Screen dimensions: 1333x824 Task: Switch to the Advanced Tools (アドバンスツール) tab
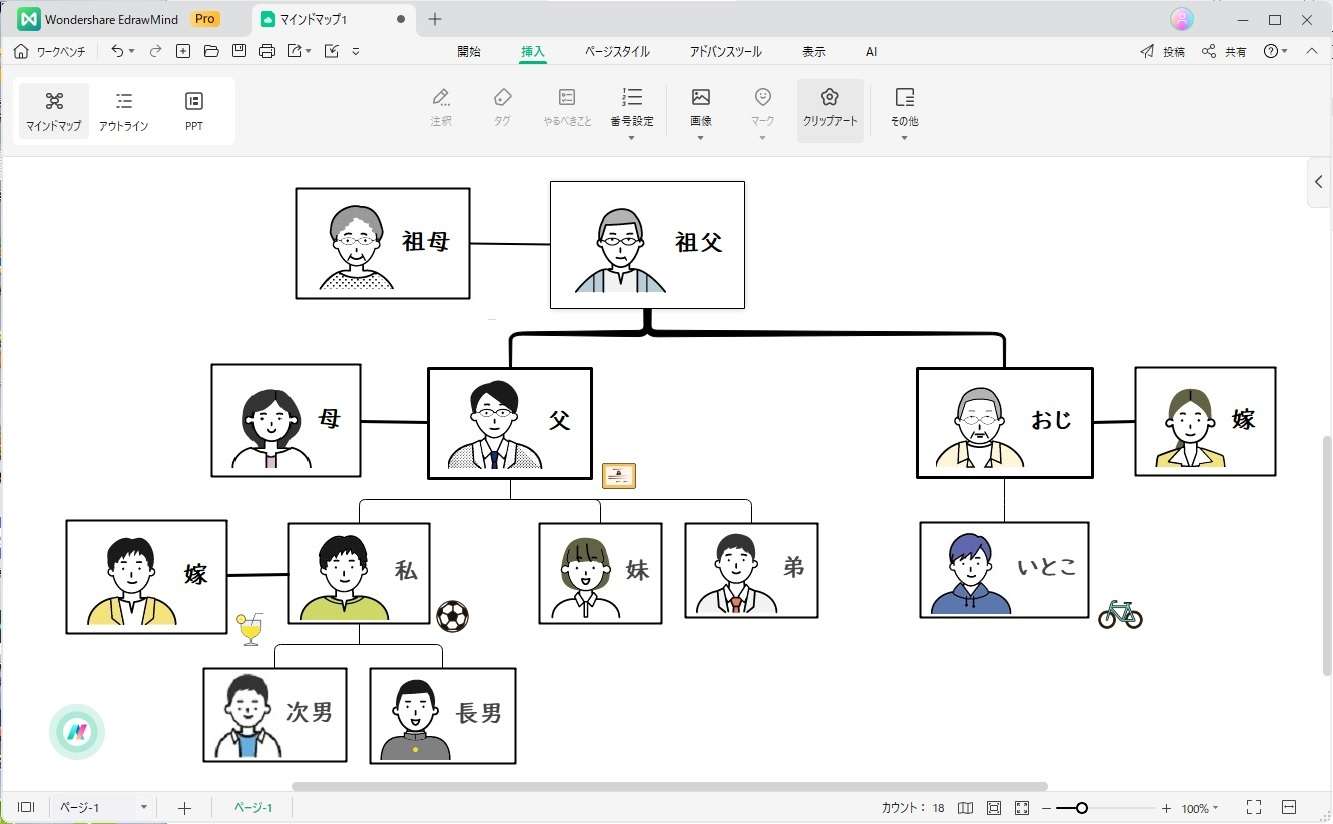(724, 52)
